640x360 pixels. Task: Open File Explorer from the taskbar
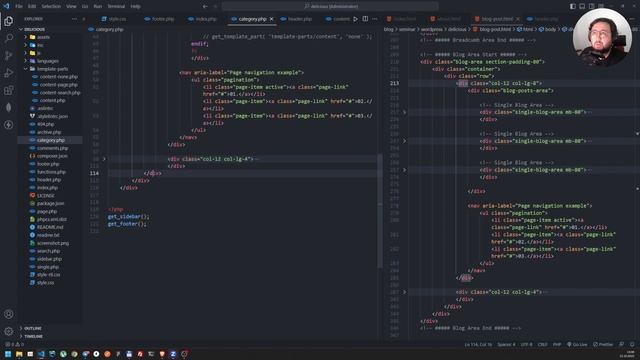click(19, 354)
